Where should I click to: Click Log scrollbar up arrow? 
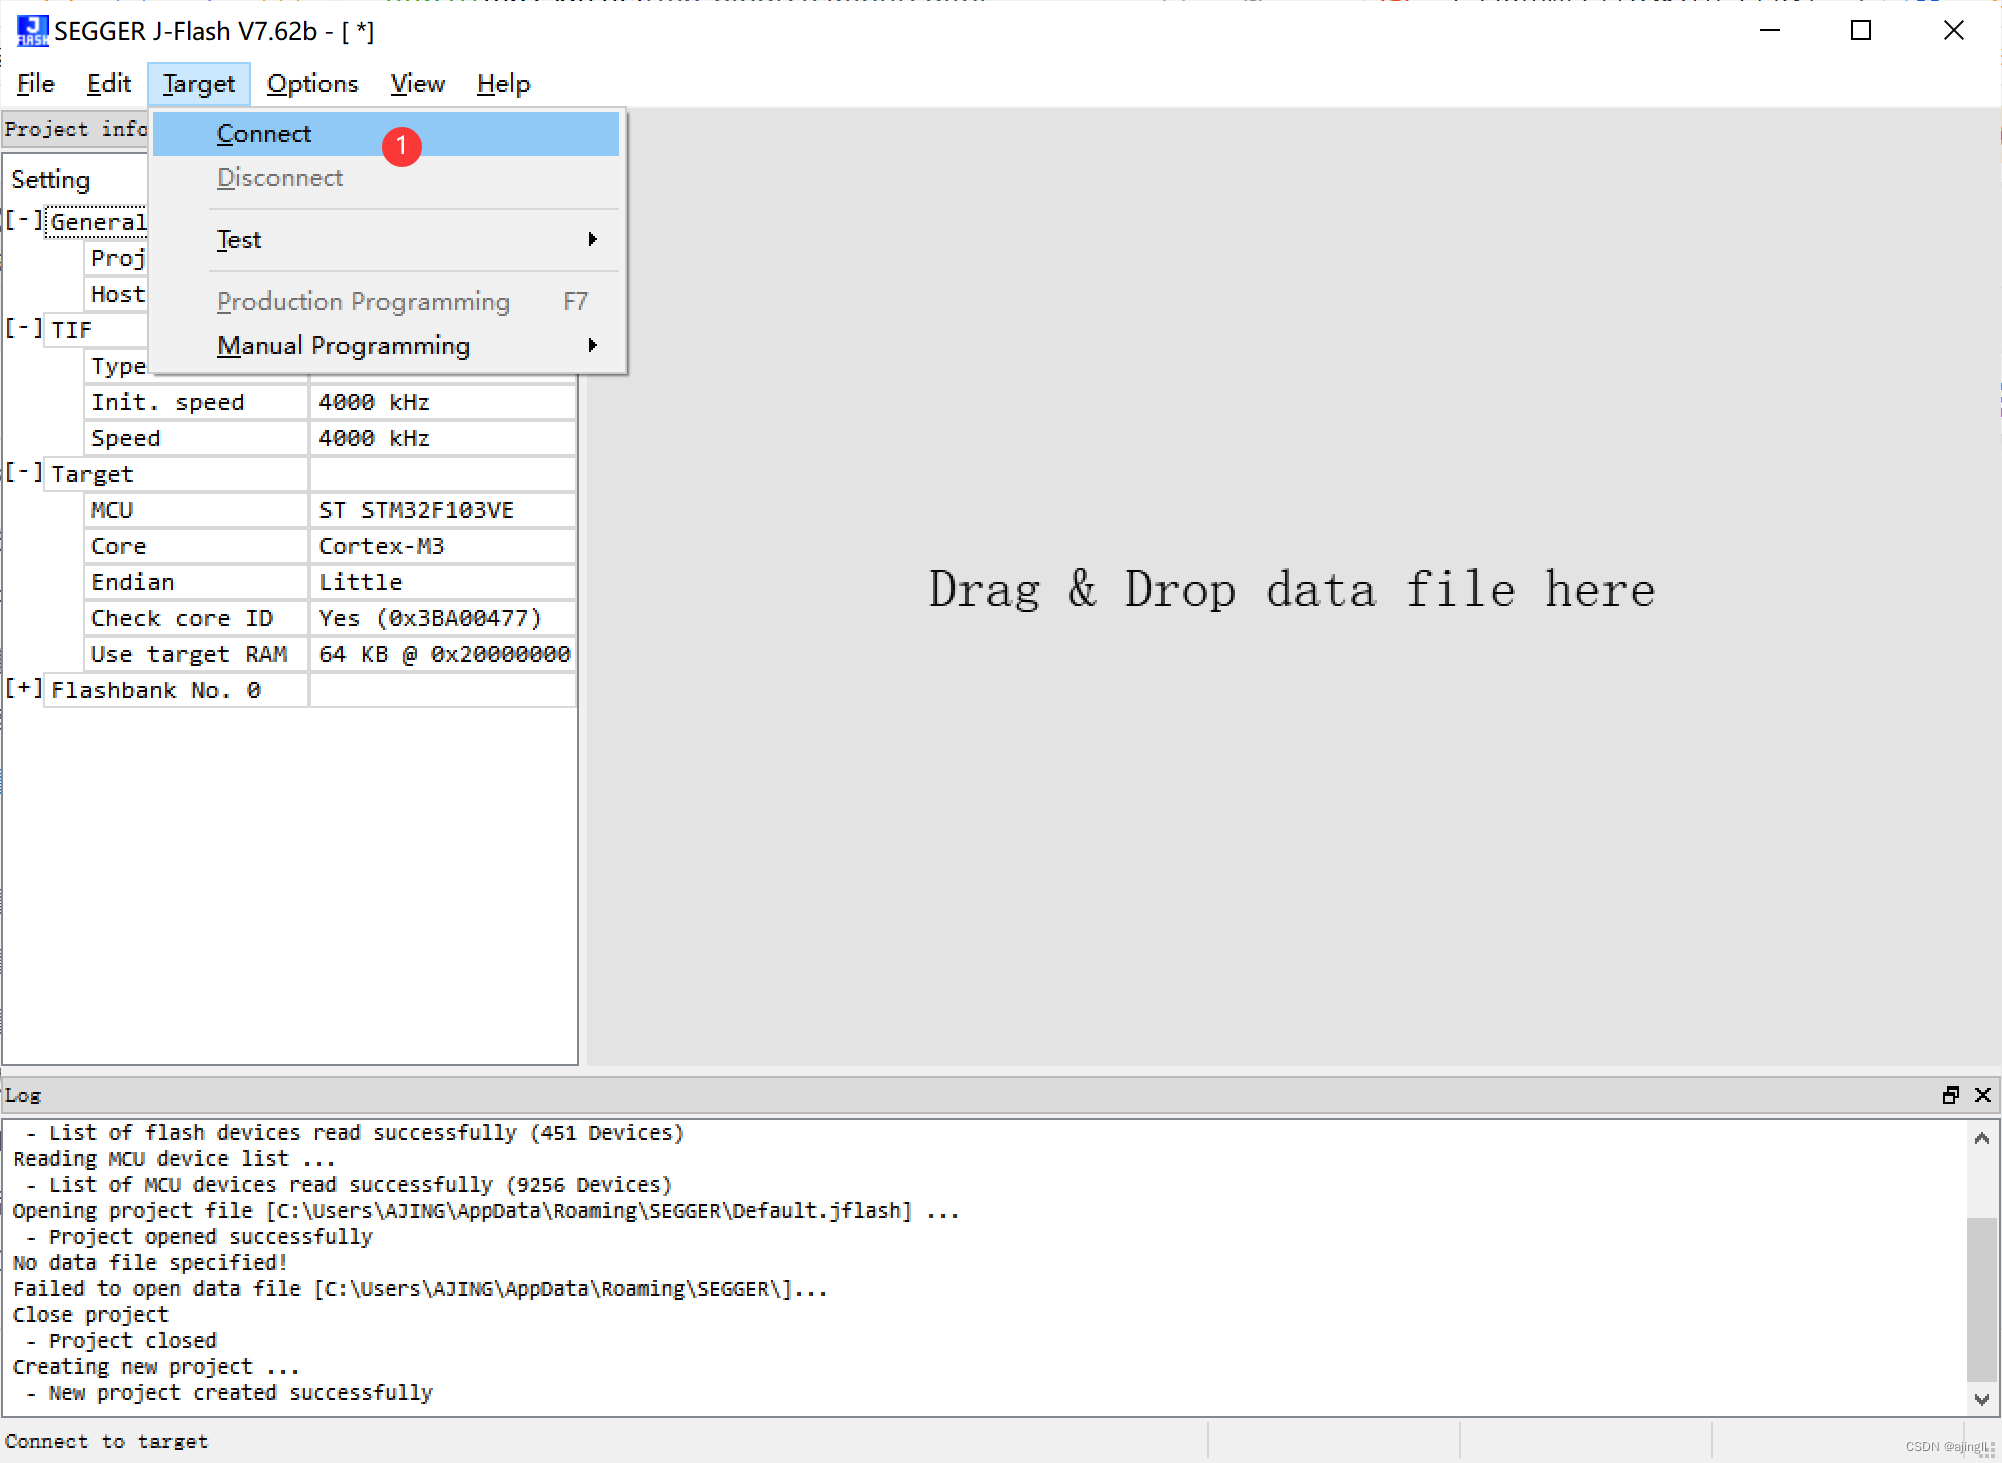coord(1981,1138)
